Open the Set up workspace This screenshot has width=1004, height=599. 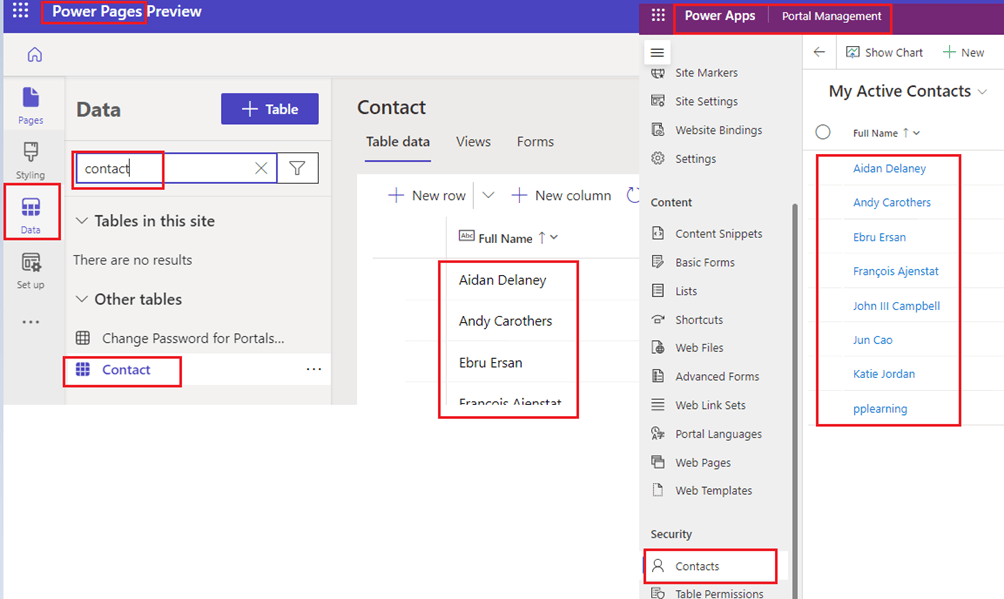click(30, 270)
